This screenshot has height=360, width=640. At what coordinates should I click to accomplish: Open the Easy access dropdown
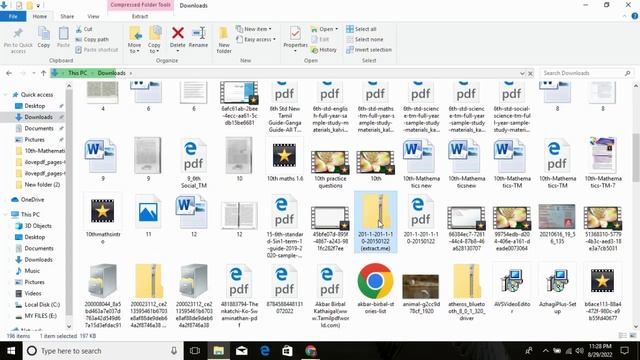[256, 40]
